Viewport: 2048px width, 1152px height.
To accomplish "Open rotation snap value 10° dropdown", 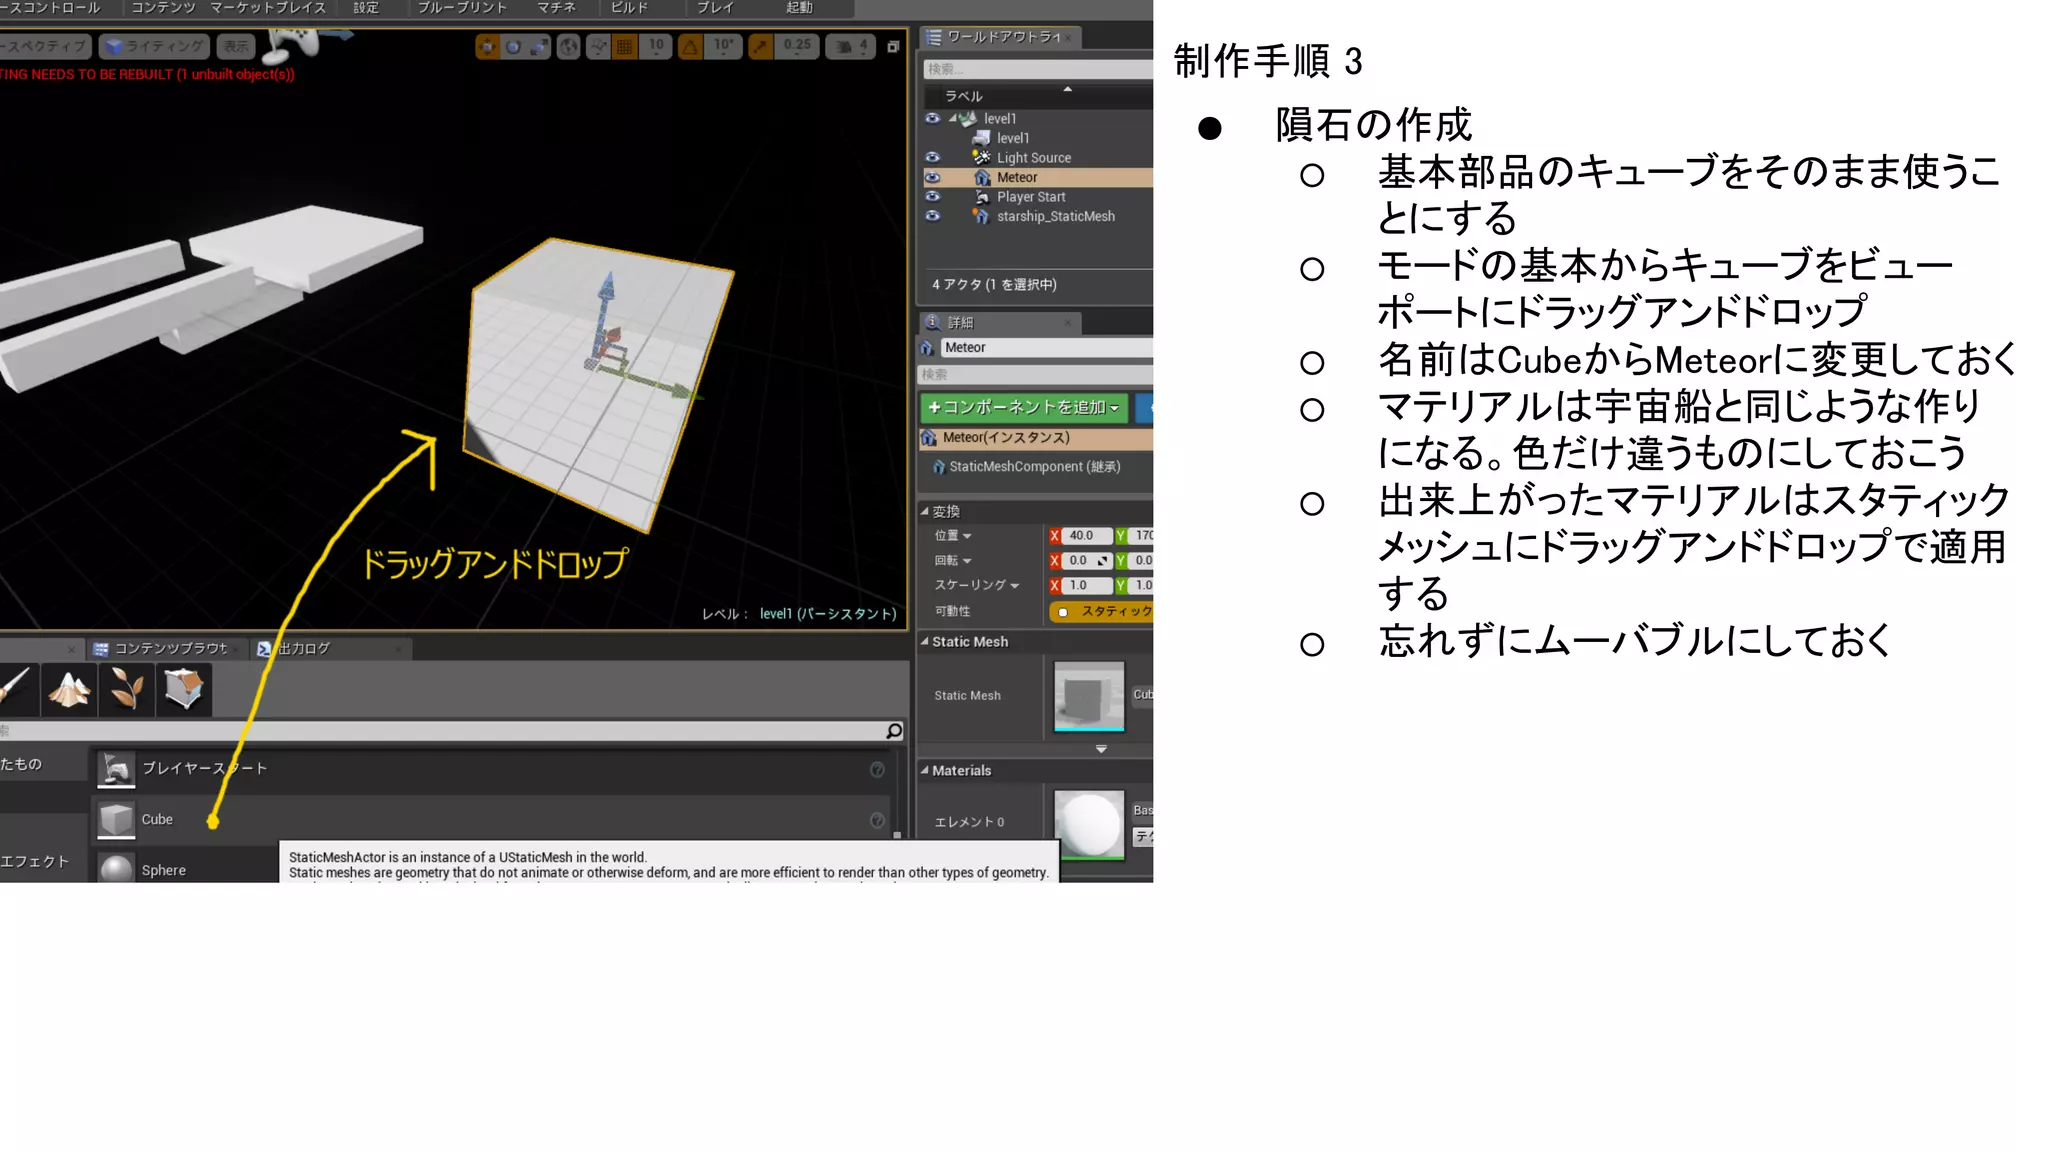I will tap(723, 46).
